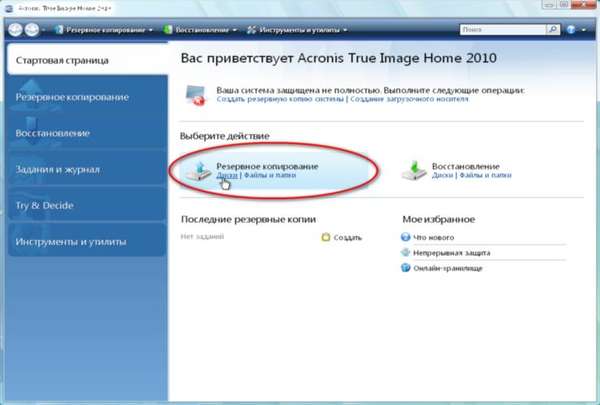The height and width of the screenshot is (405, 600).
Task: Click the Что нового globe icon
Action: (x=406, y=238)
